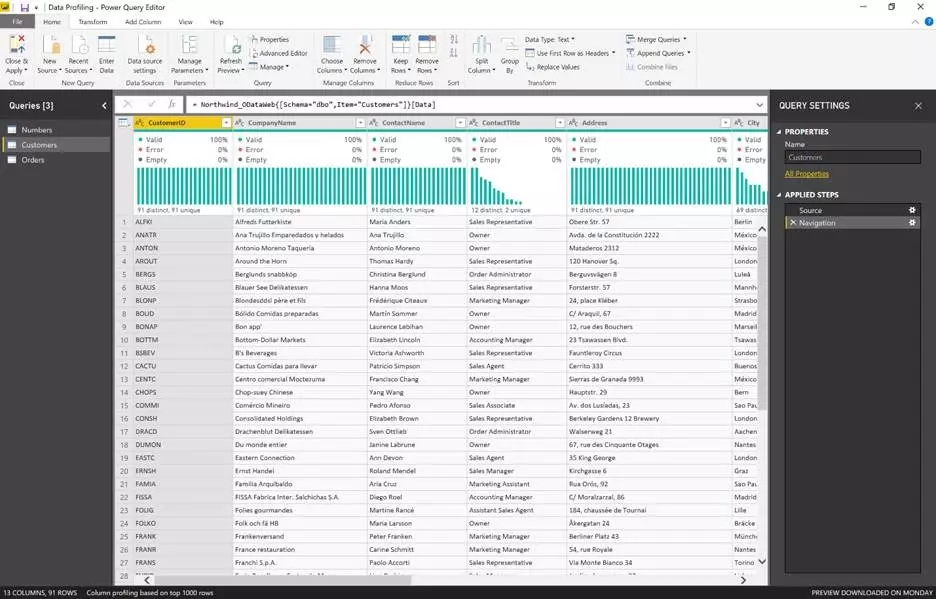Open Data source settings icon
The height and width of the screenshot is (599, 936).
[145, 45]
